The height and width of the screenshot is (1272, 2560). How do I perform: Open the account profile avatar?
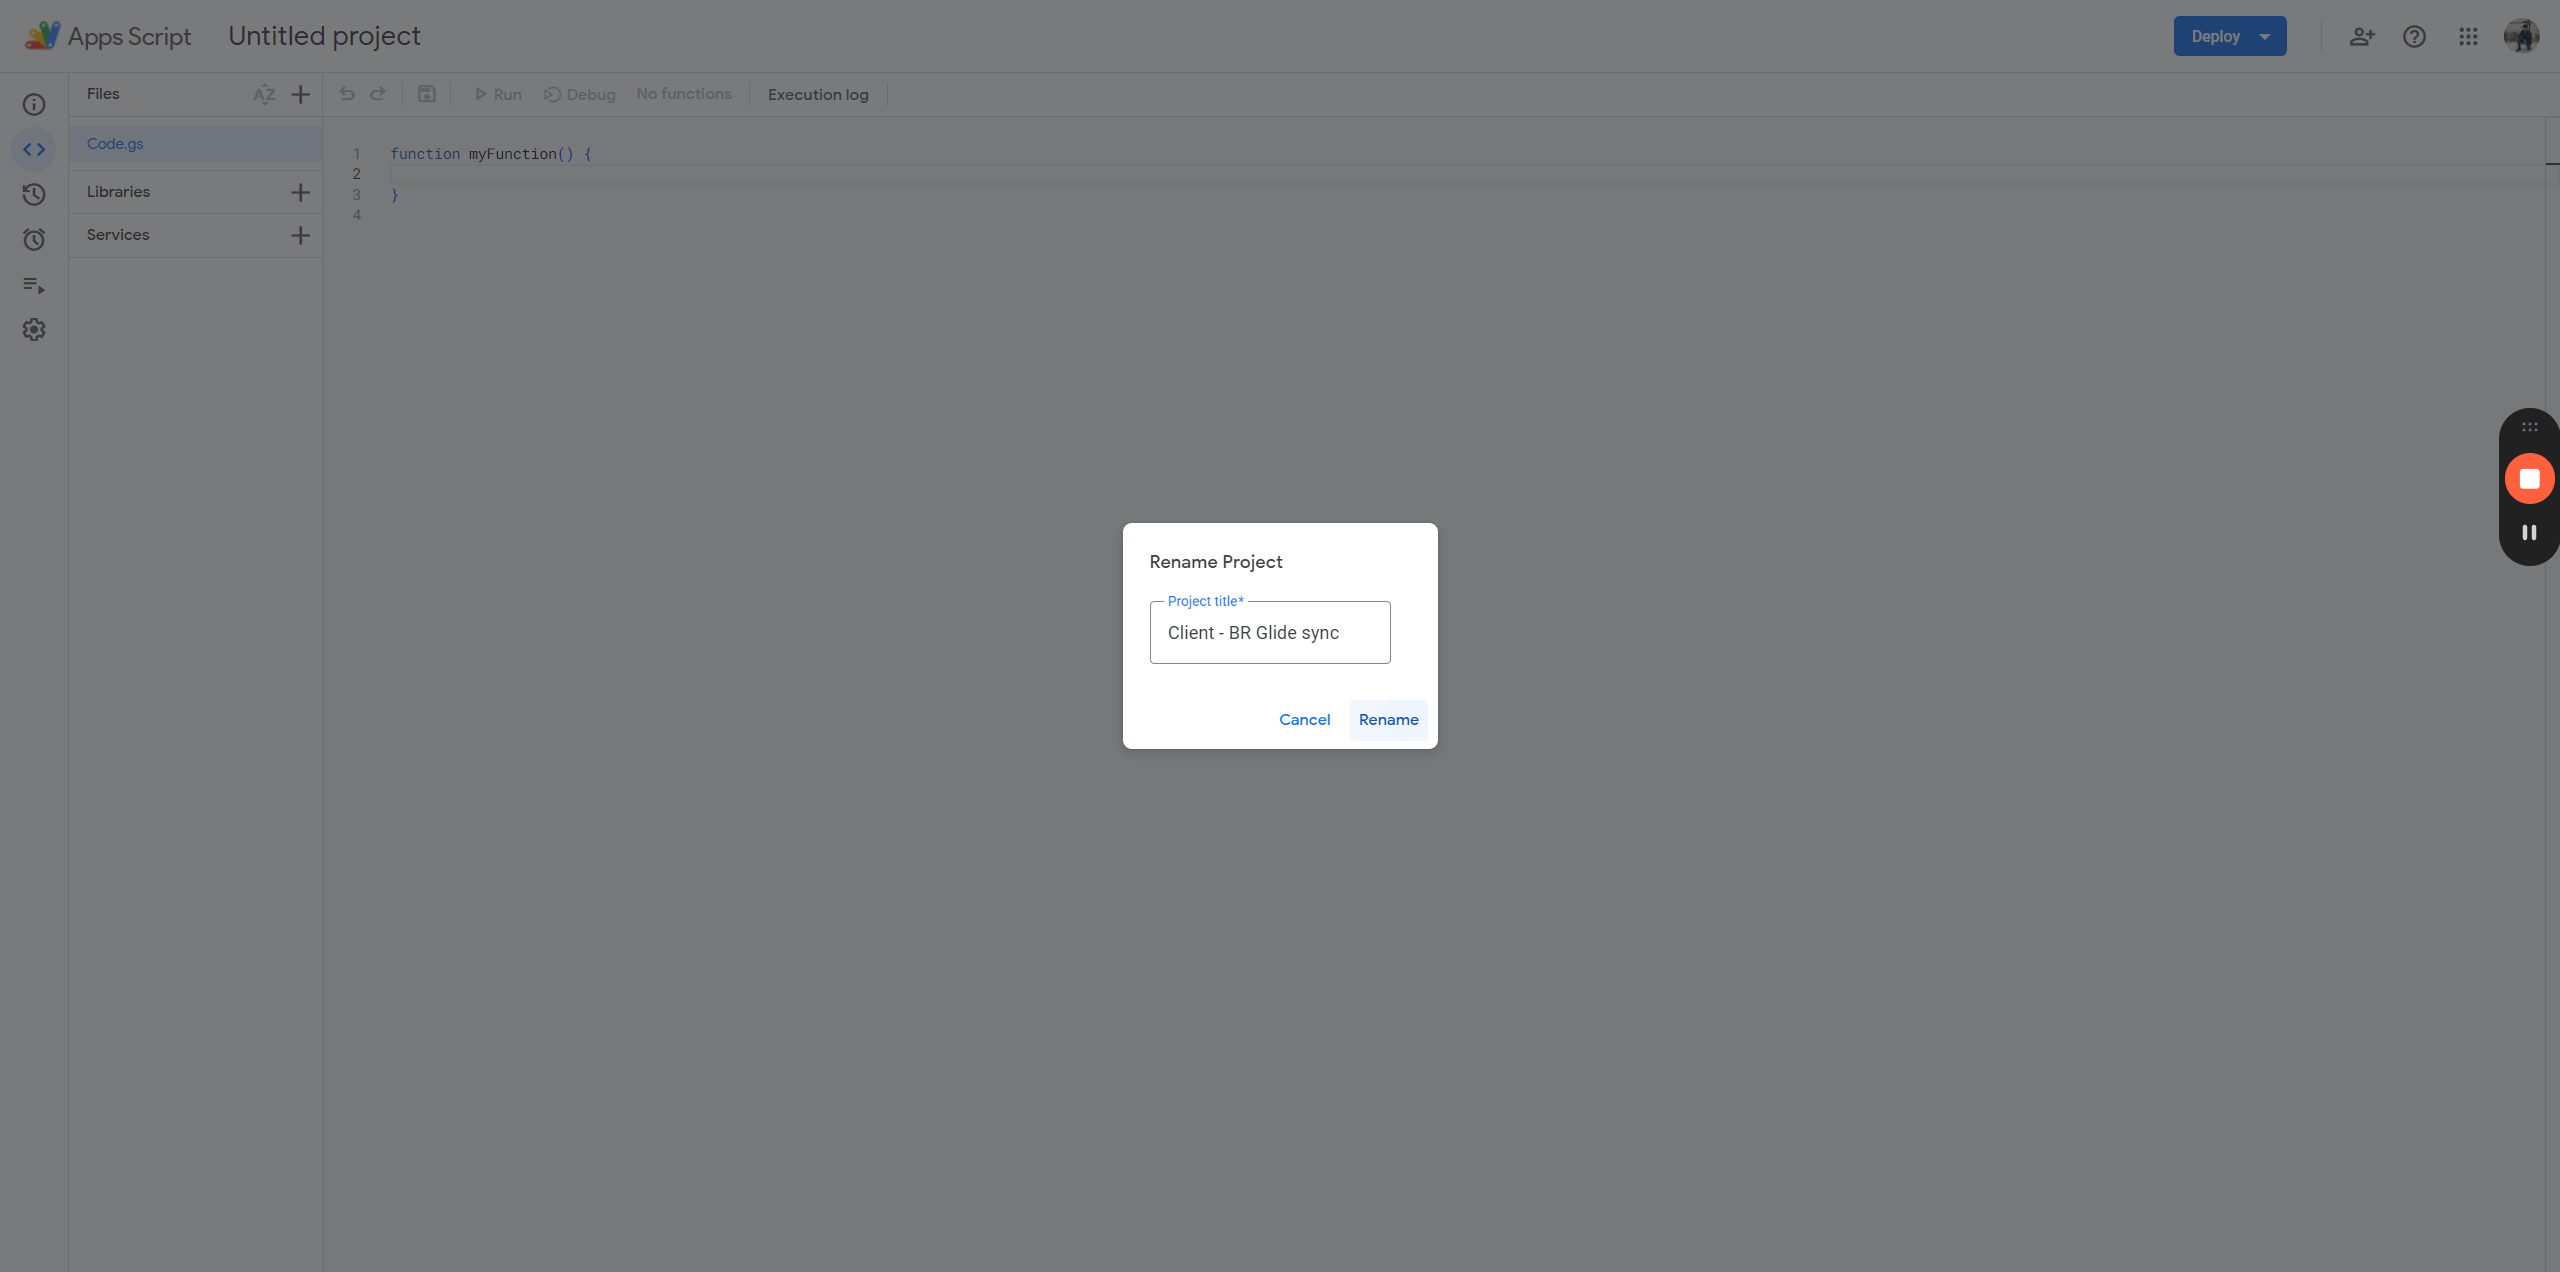(x=2522, y=36)
